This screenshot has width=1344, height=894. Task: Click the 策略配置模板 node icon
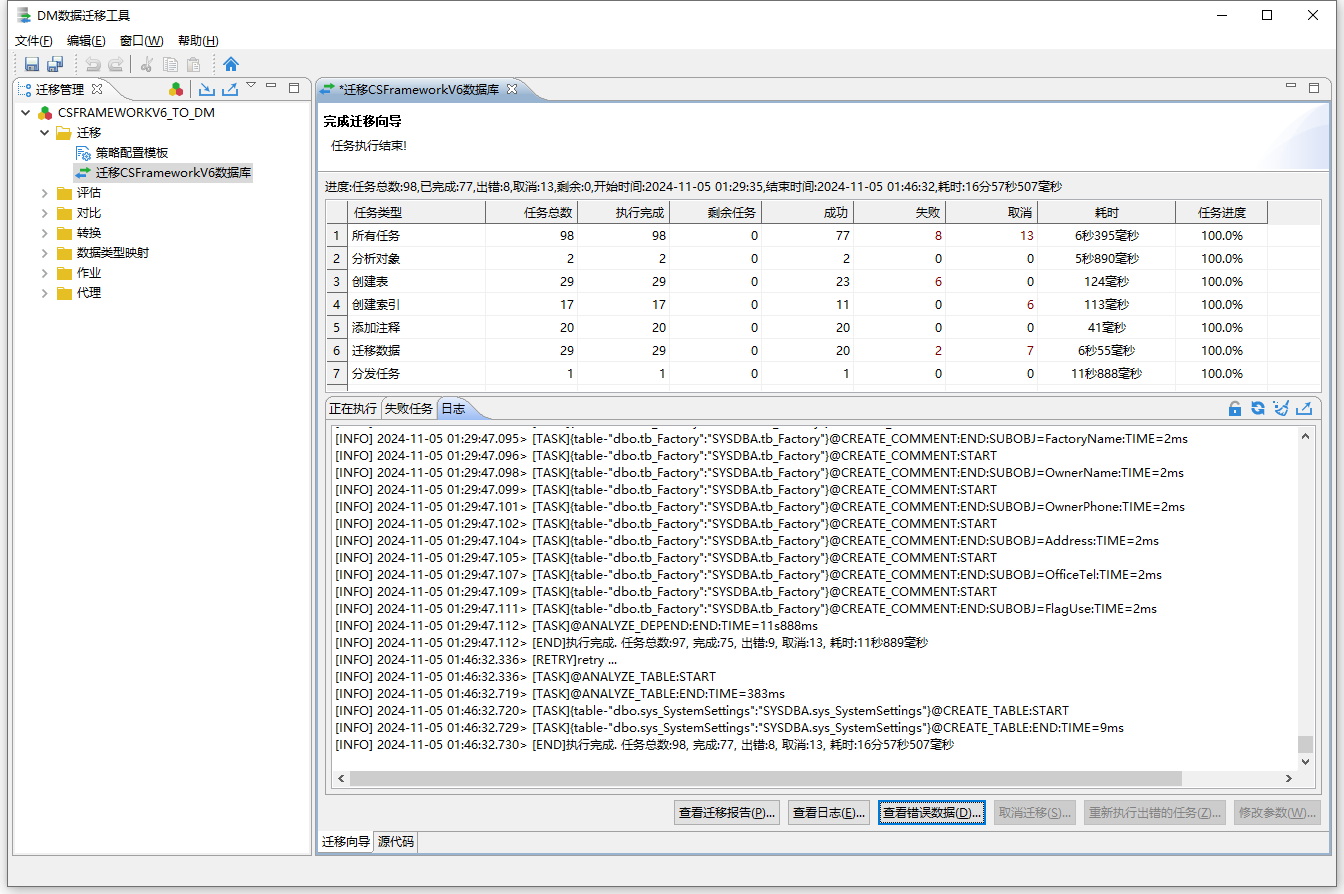tap(84, 153)
